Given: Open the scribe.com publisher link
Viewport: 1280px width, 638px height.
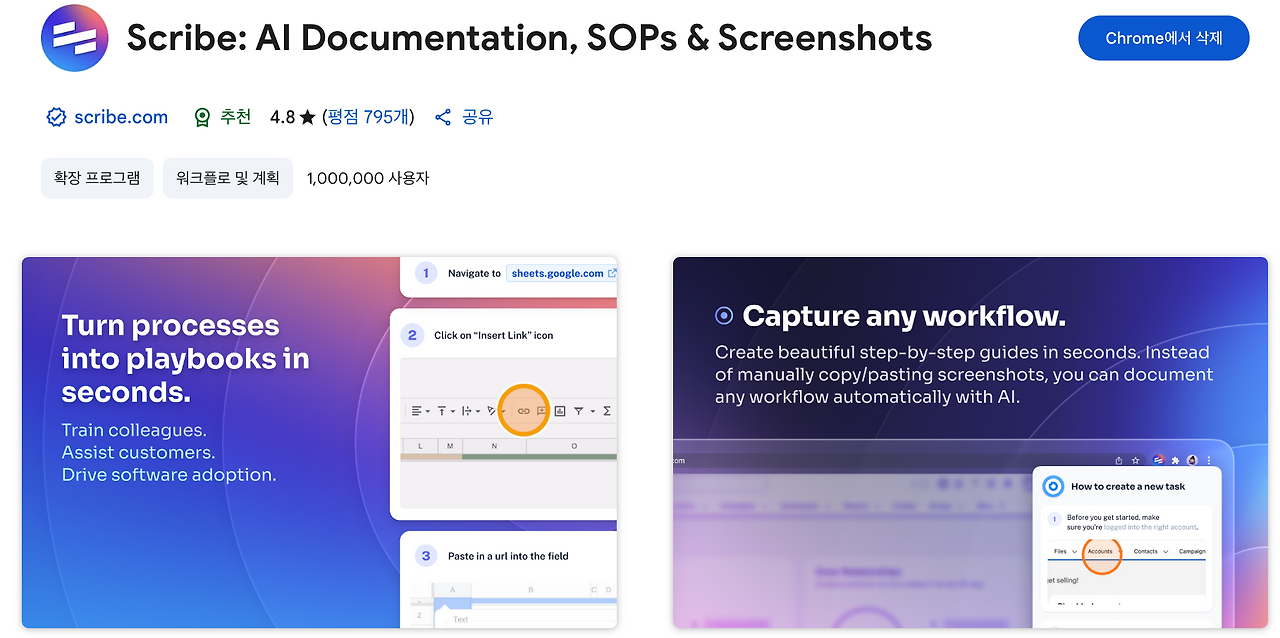Looking at the screenshot, I should (x=121, y=117).
